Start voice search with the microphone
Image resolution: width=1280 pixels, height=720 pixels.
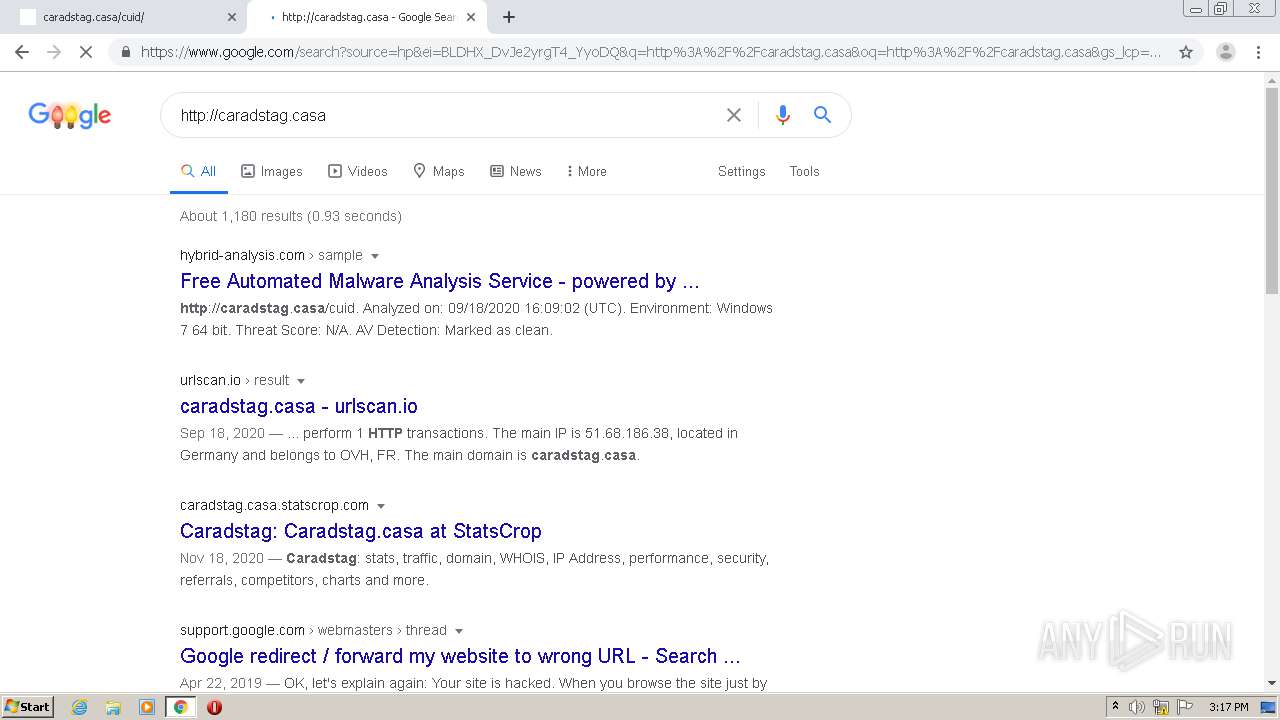pos(783,115)
